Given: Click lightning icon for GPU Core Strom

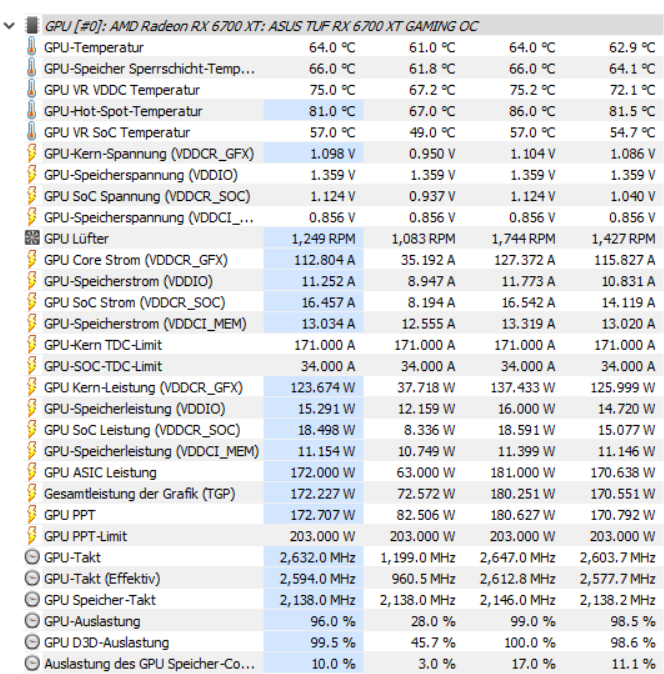Looking at the screenshot, I should (x=31, y=260).
